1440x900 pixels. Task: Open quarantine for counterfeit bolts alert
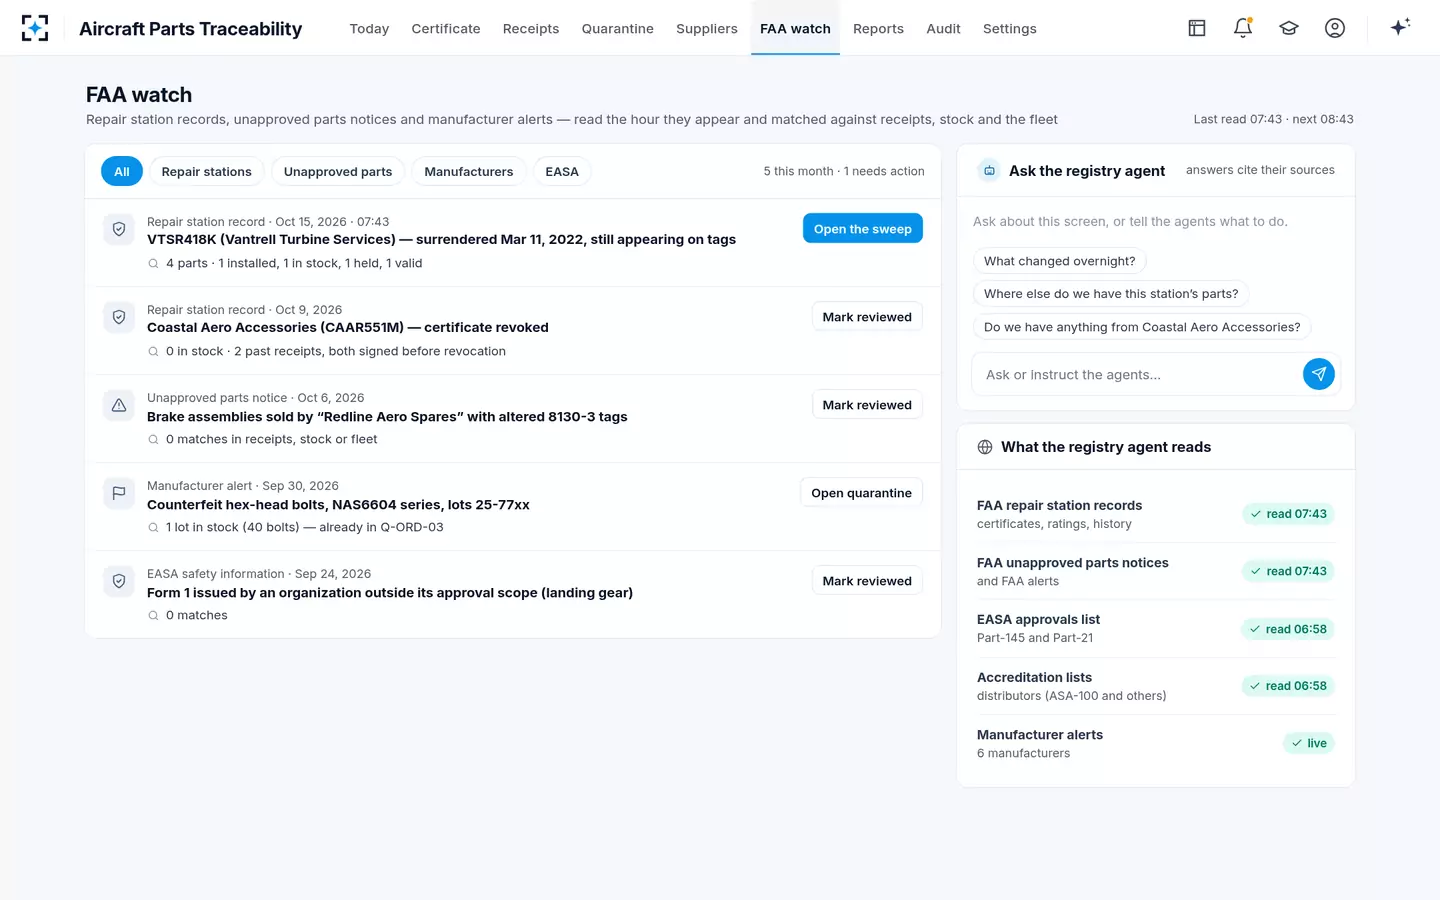[x=861, y=493]
